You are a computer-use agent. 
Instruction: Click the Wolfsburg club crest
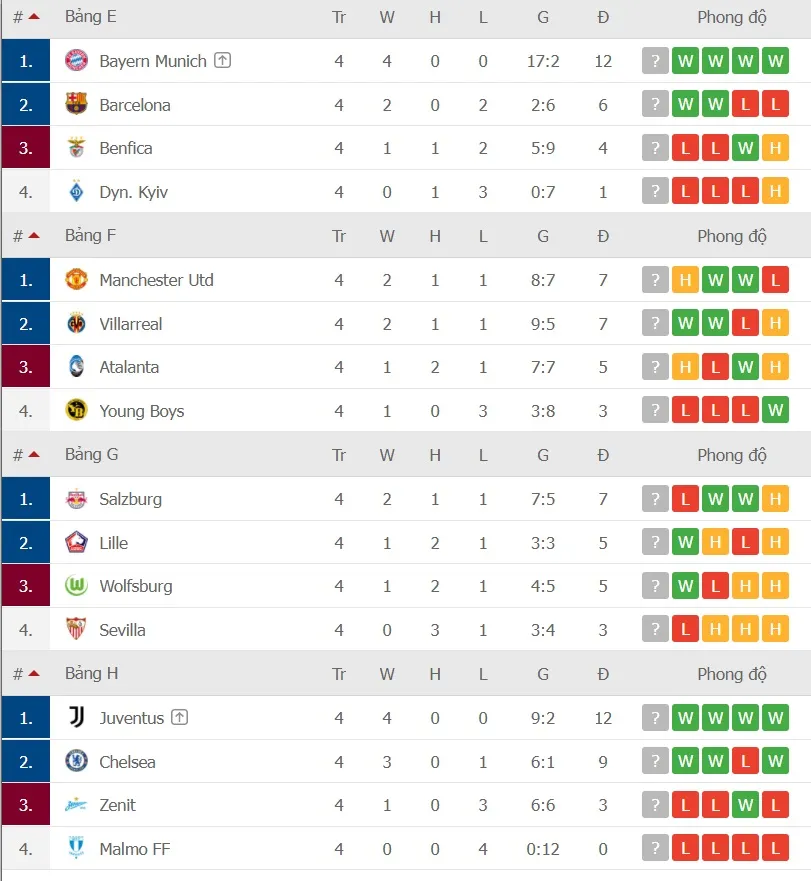(77, 586)
